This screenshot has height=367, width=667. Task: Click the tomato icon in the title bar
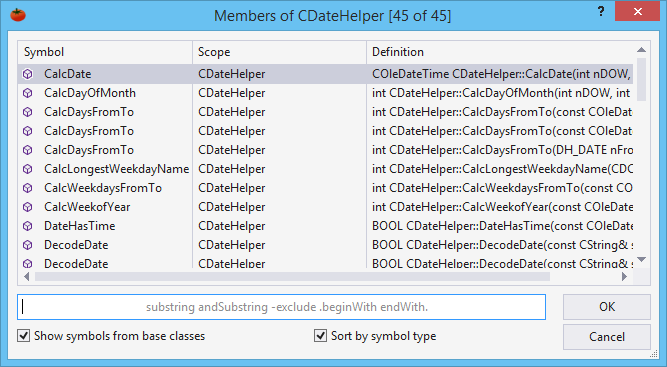(x=18, y=15)
